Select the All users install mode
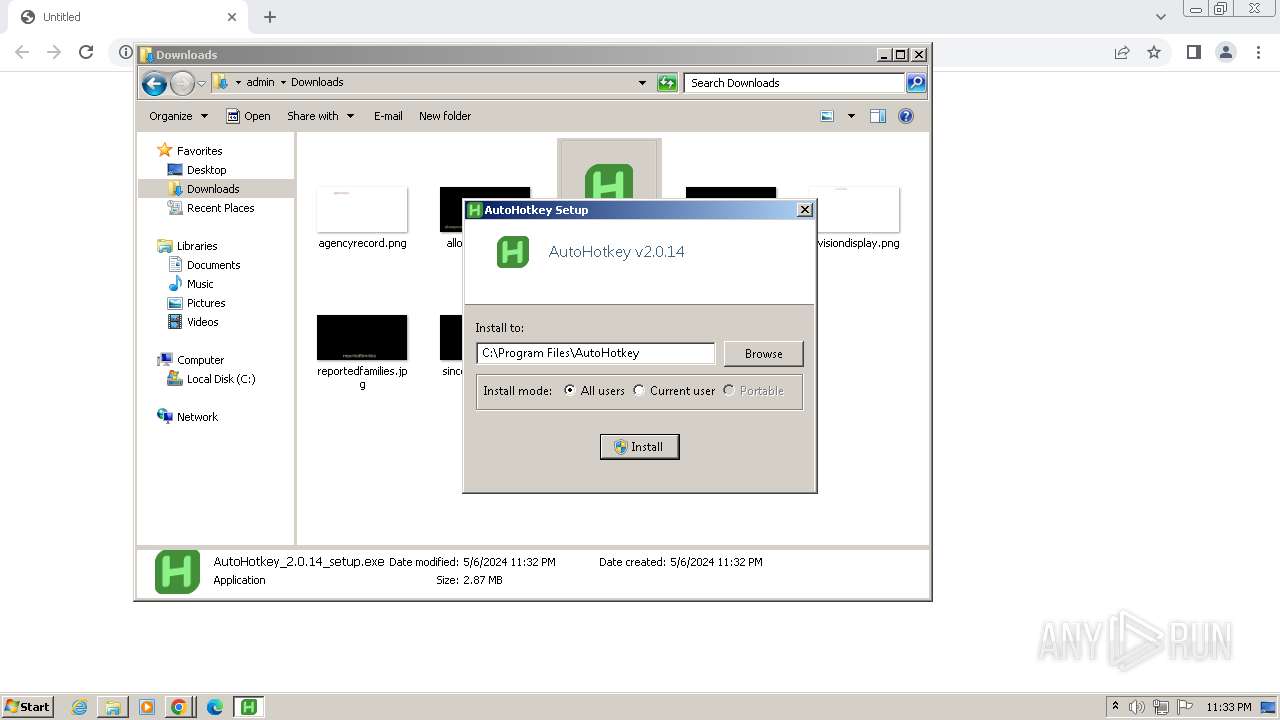 tap(594, 391)
